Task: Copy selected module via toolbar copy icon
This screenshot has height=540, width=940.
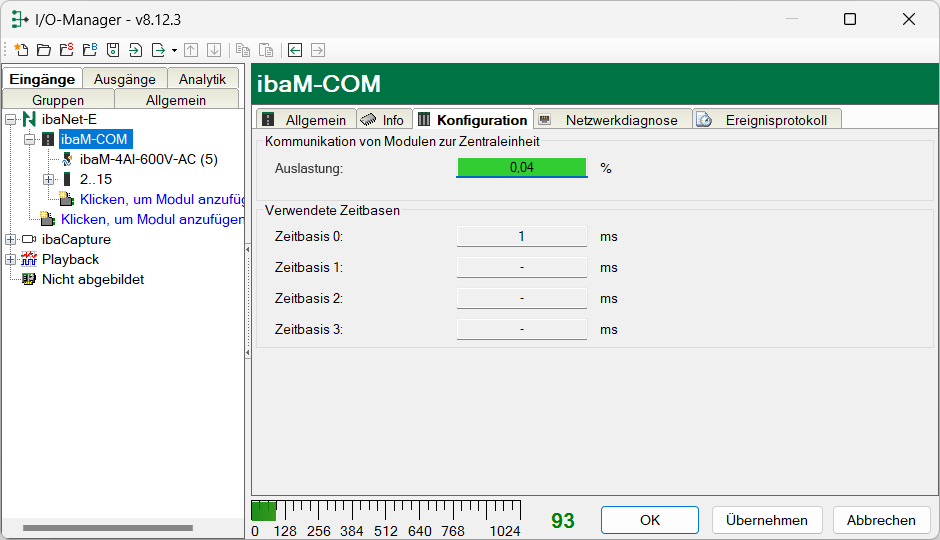Action: pyautogui.click(x=243, y=50)
